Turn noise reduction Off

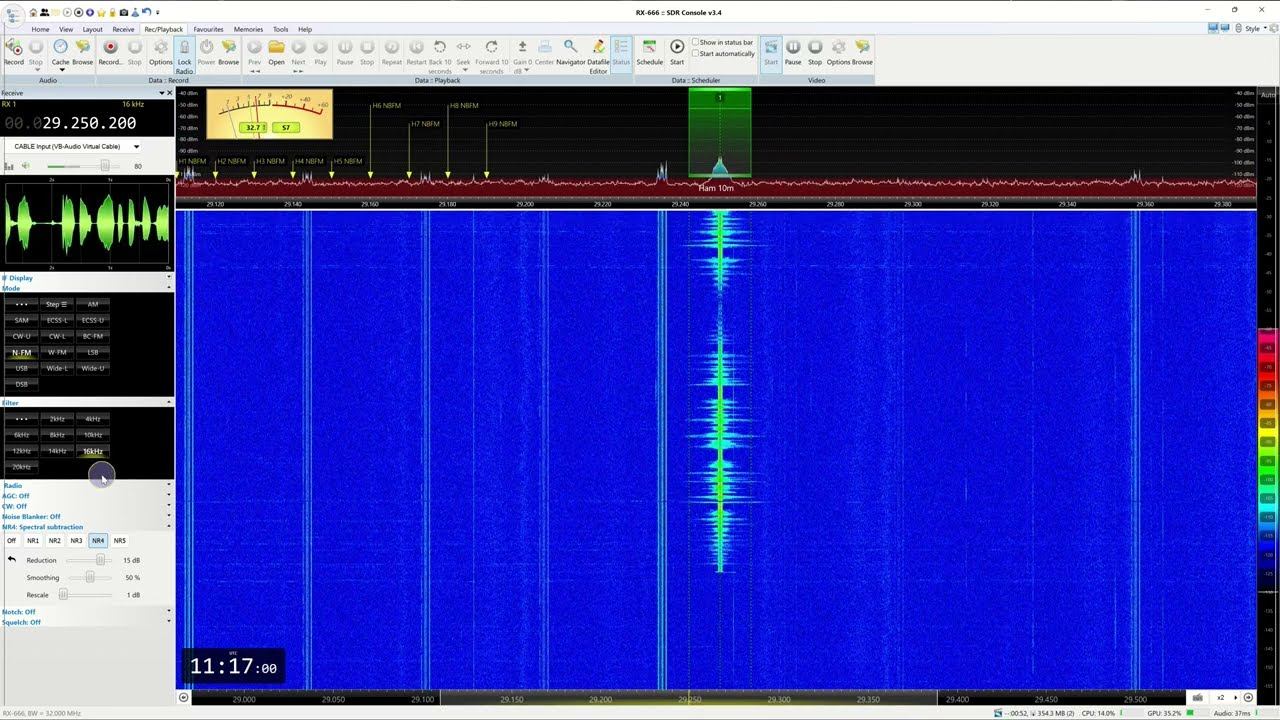12,541
